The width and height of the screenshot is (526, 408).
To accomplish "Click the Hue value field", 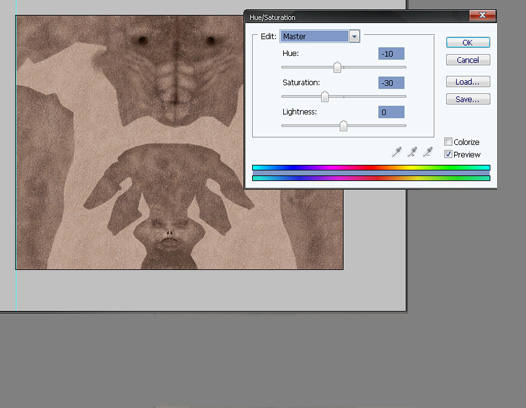I will [x=391, y=54].
